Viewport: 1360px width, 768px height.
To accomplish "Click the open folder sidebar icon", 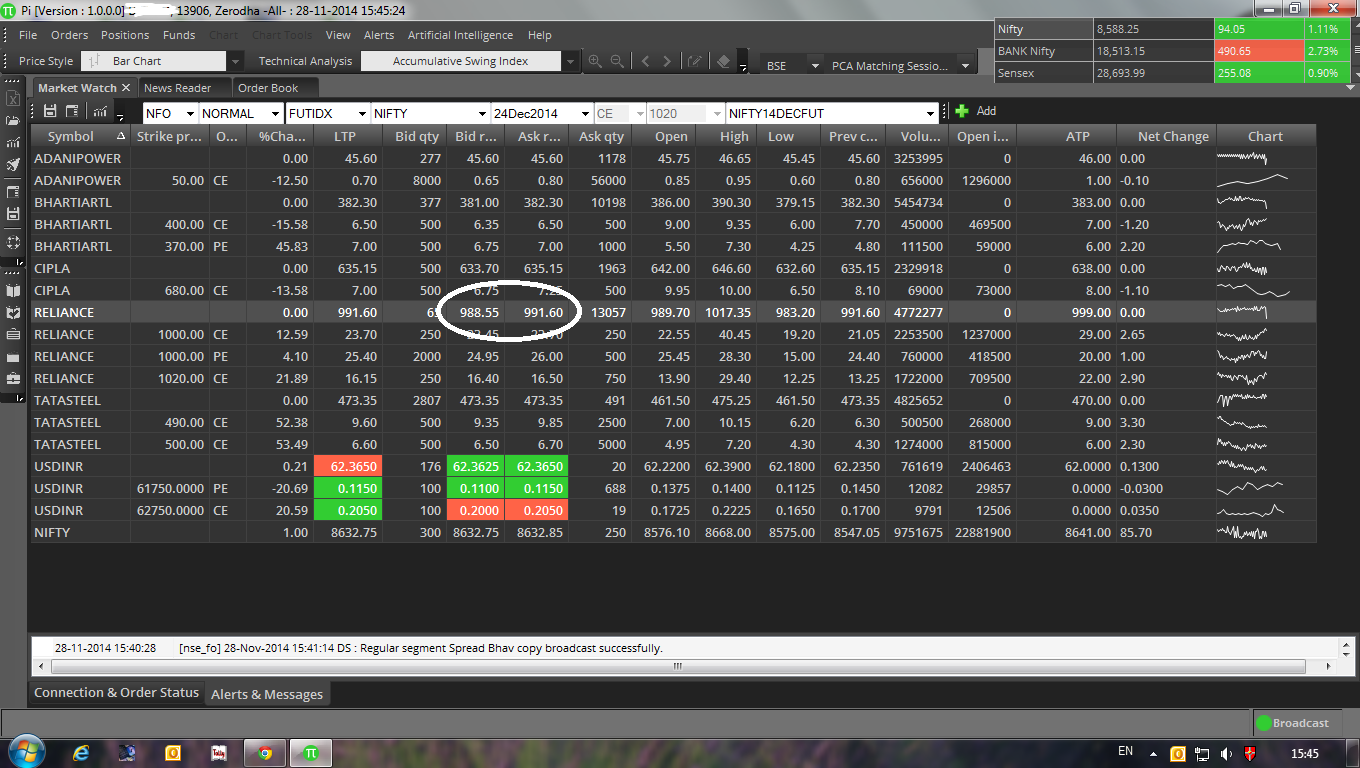I will (13, 121).
